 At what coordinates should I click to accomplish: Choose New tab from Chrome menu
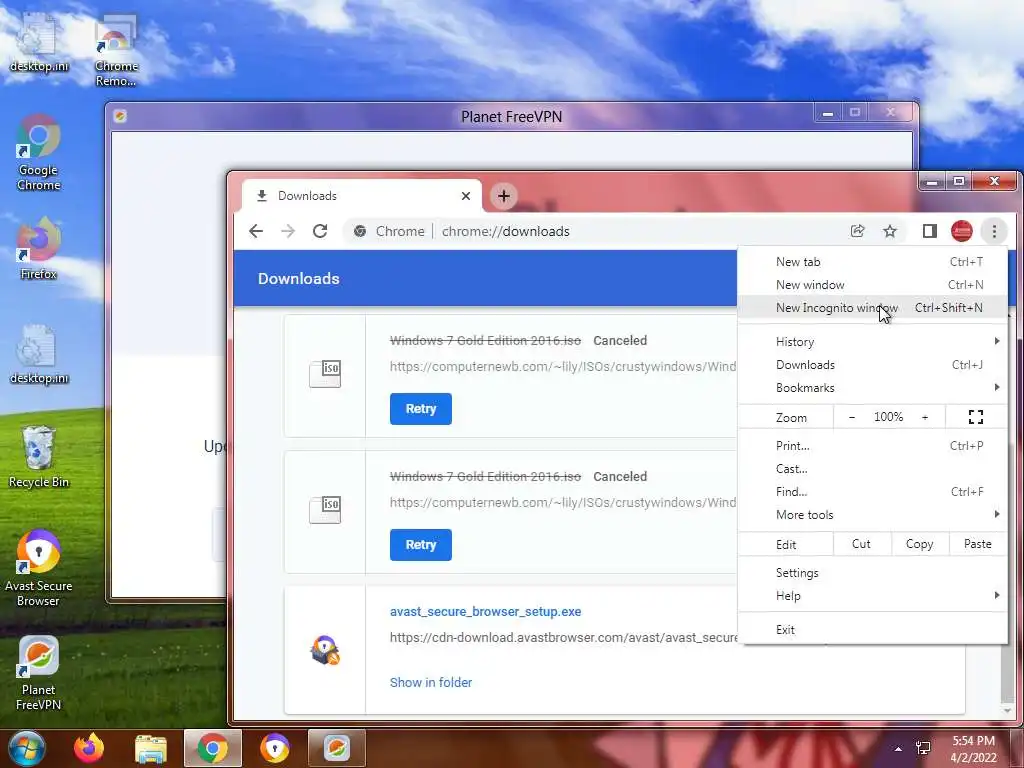point(872,262)
